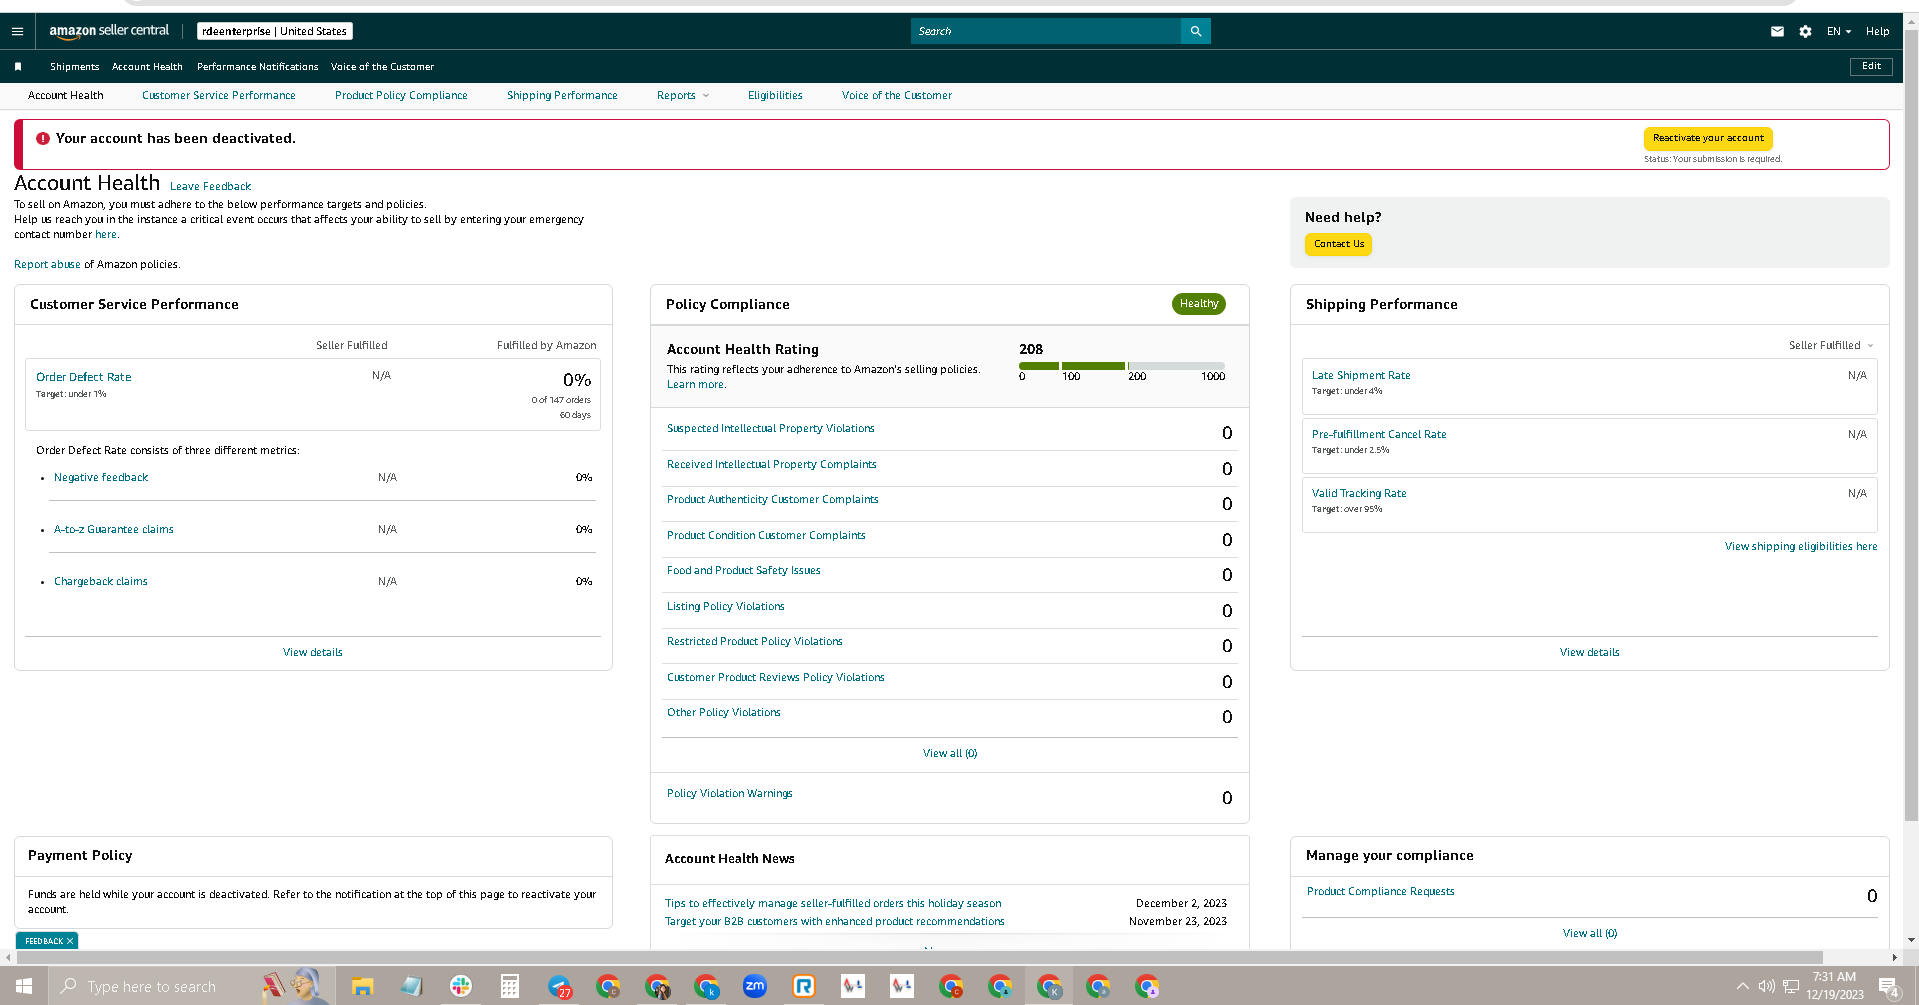
Task: Click the Report abuse link
Action: click(x=47, y=264)
